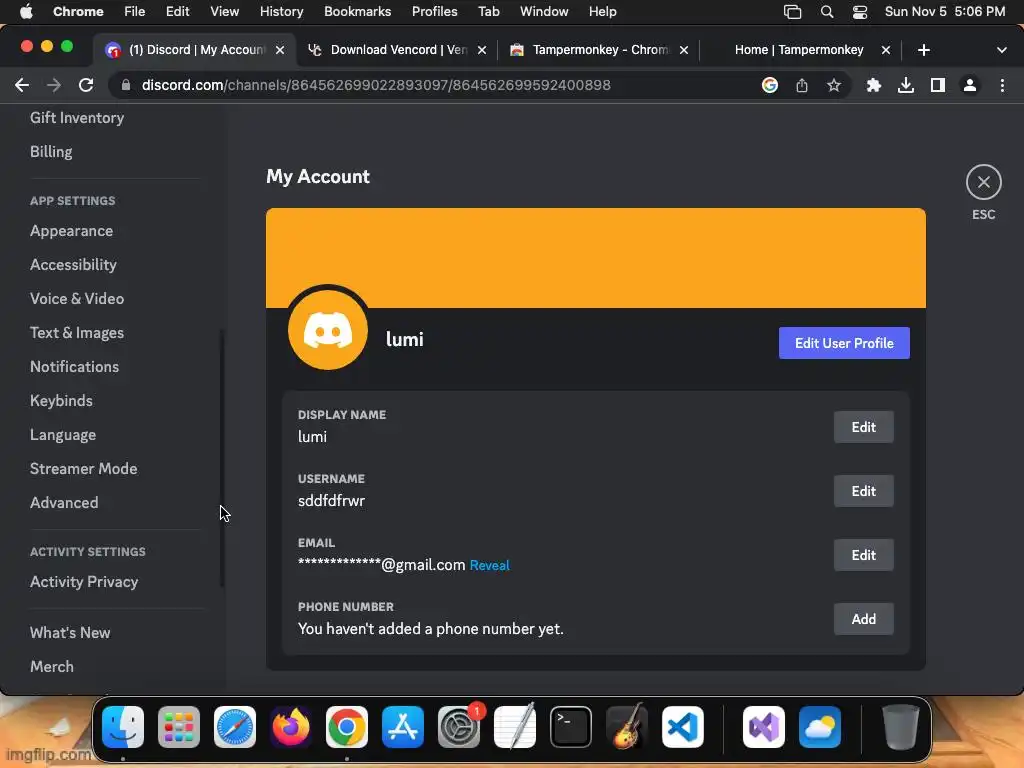Open Gift Inventory settings

(x=77, y=118)
